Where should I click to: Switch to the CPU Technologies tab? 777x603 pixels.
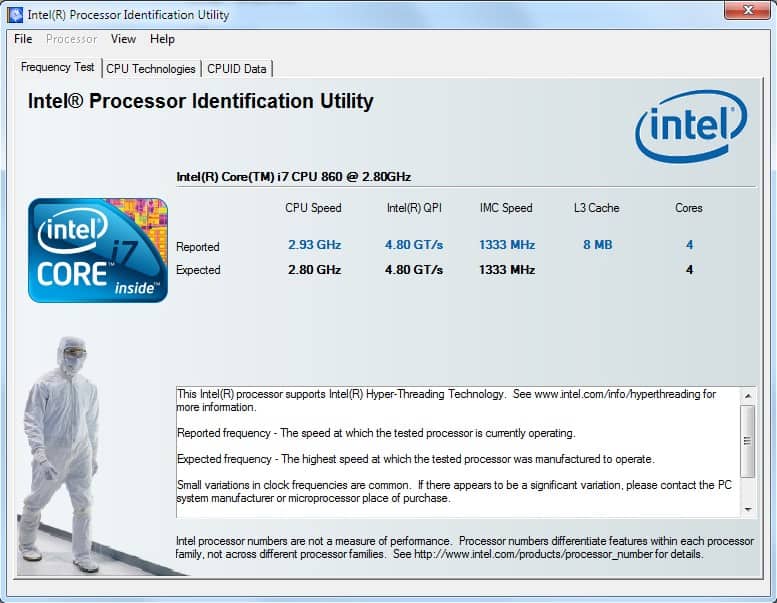coord(151,69)
